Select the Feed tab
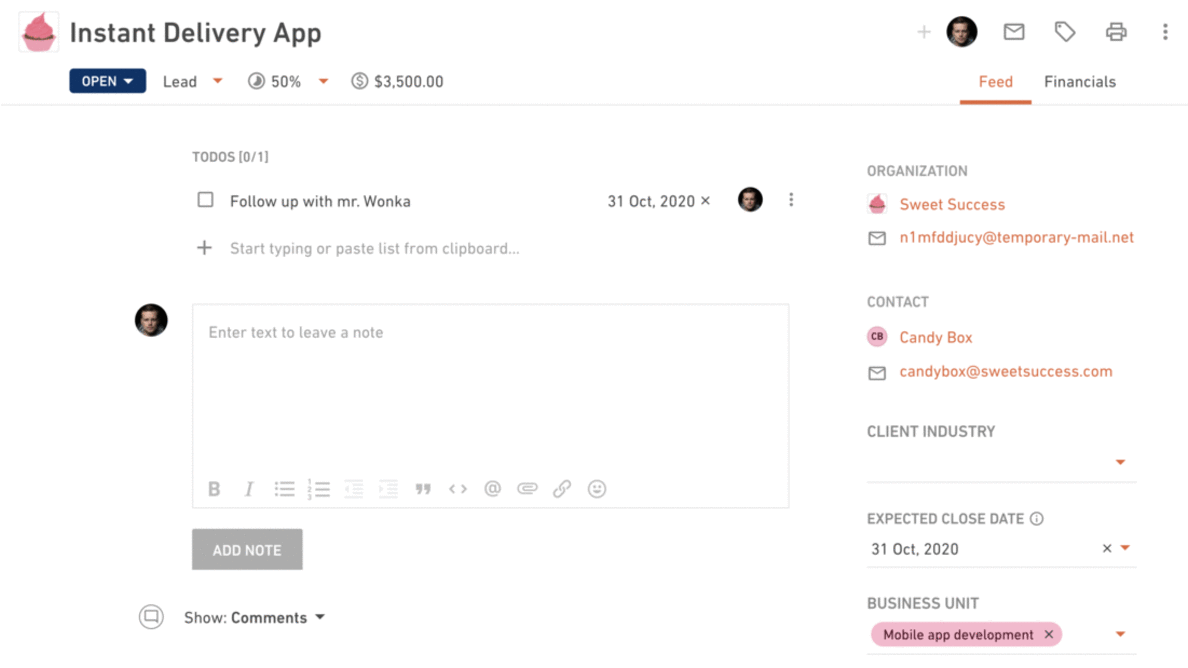The image size is (1188, 668). [996, 82]
